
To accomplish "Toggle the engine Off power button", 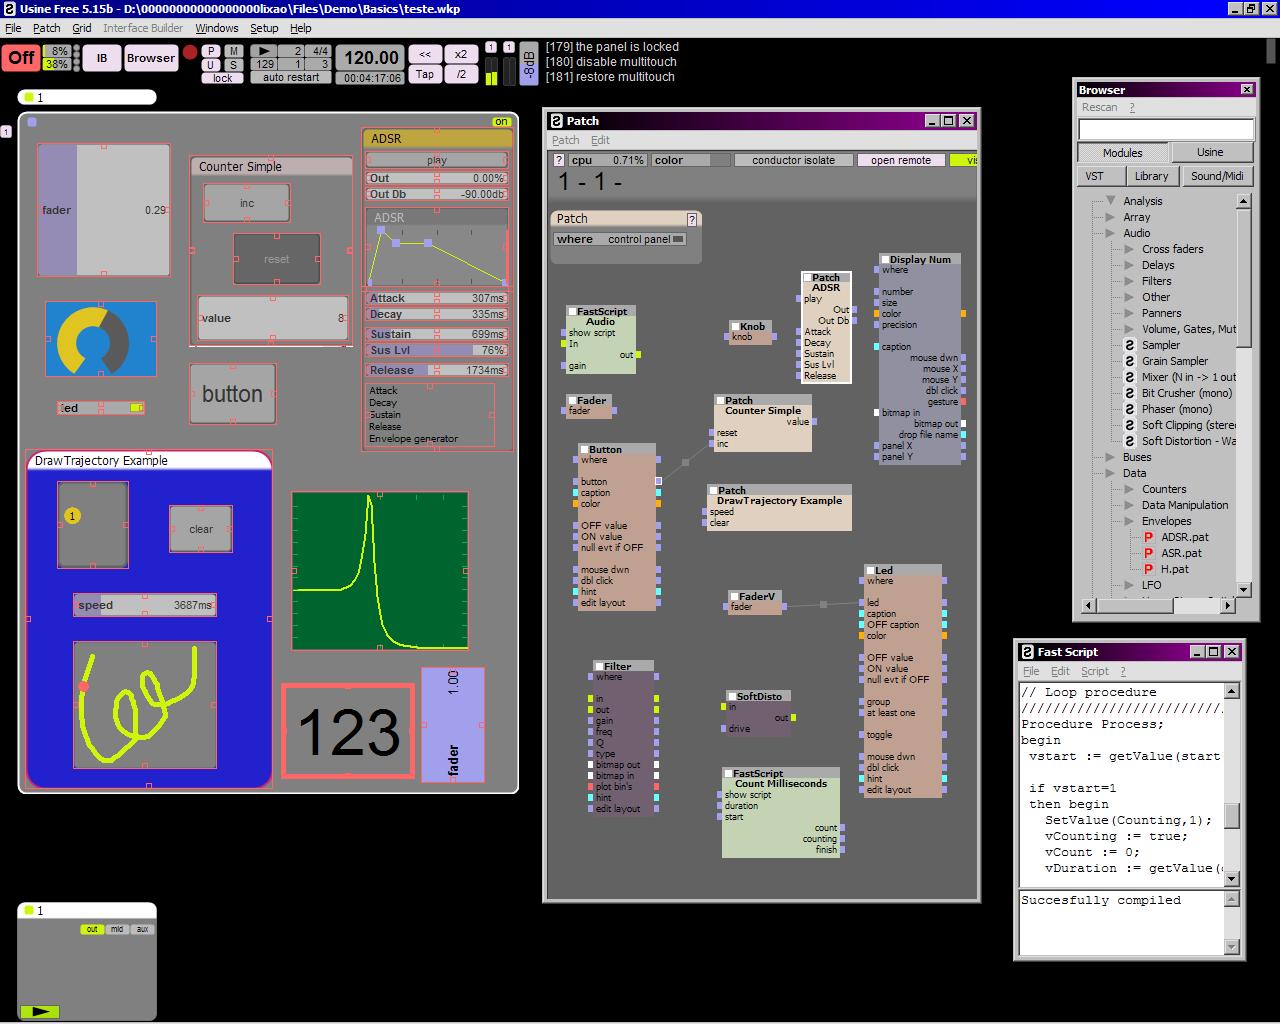I will point(22,58).
